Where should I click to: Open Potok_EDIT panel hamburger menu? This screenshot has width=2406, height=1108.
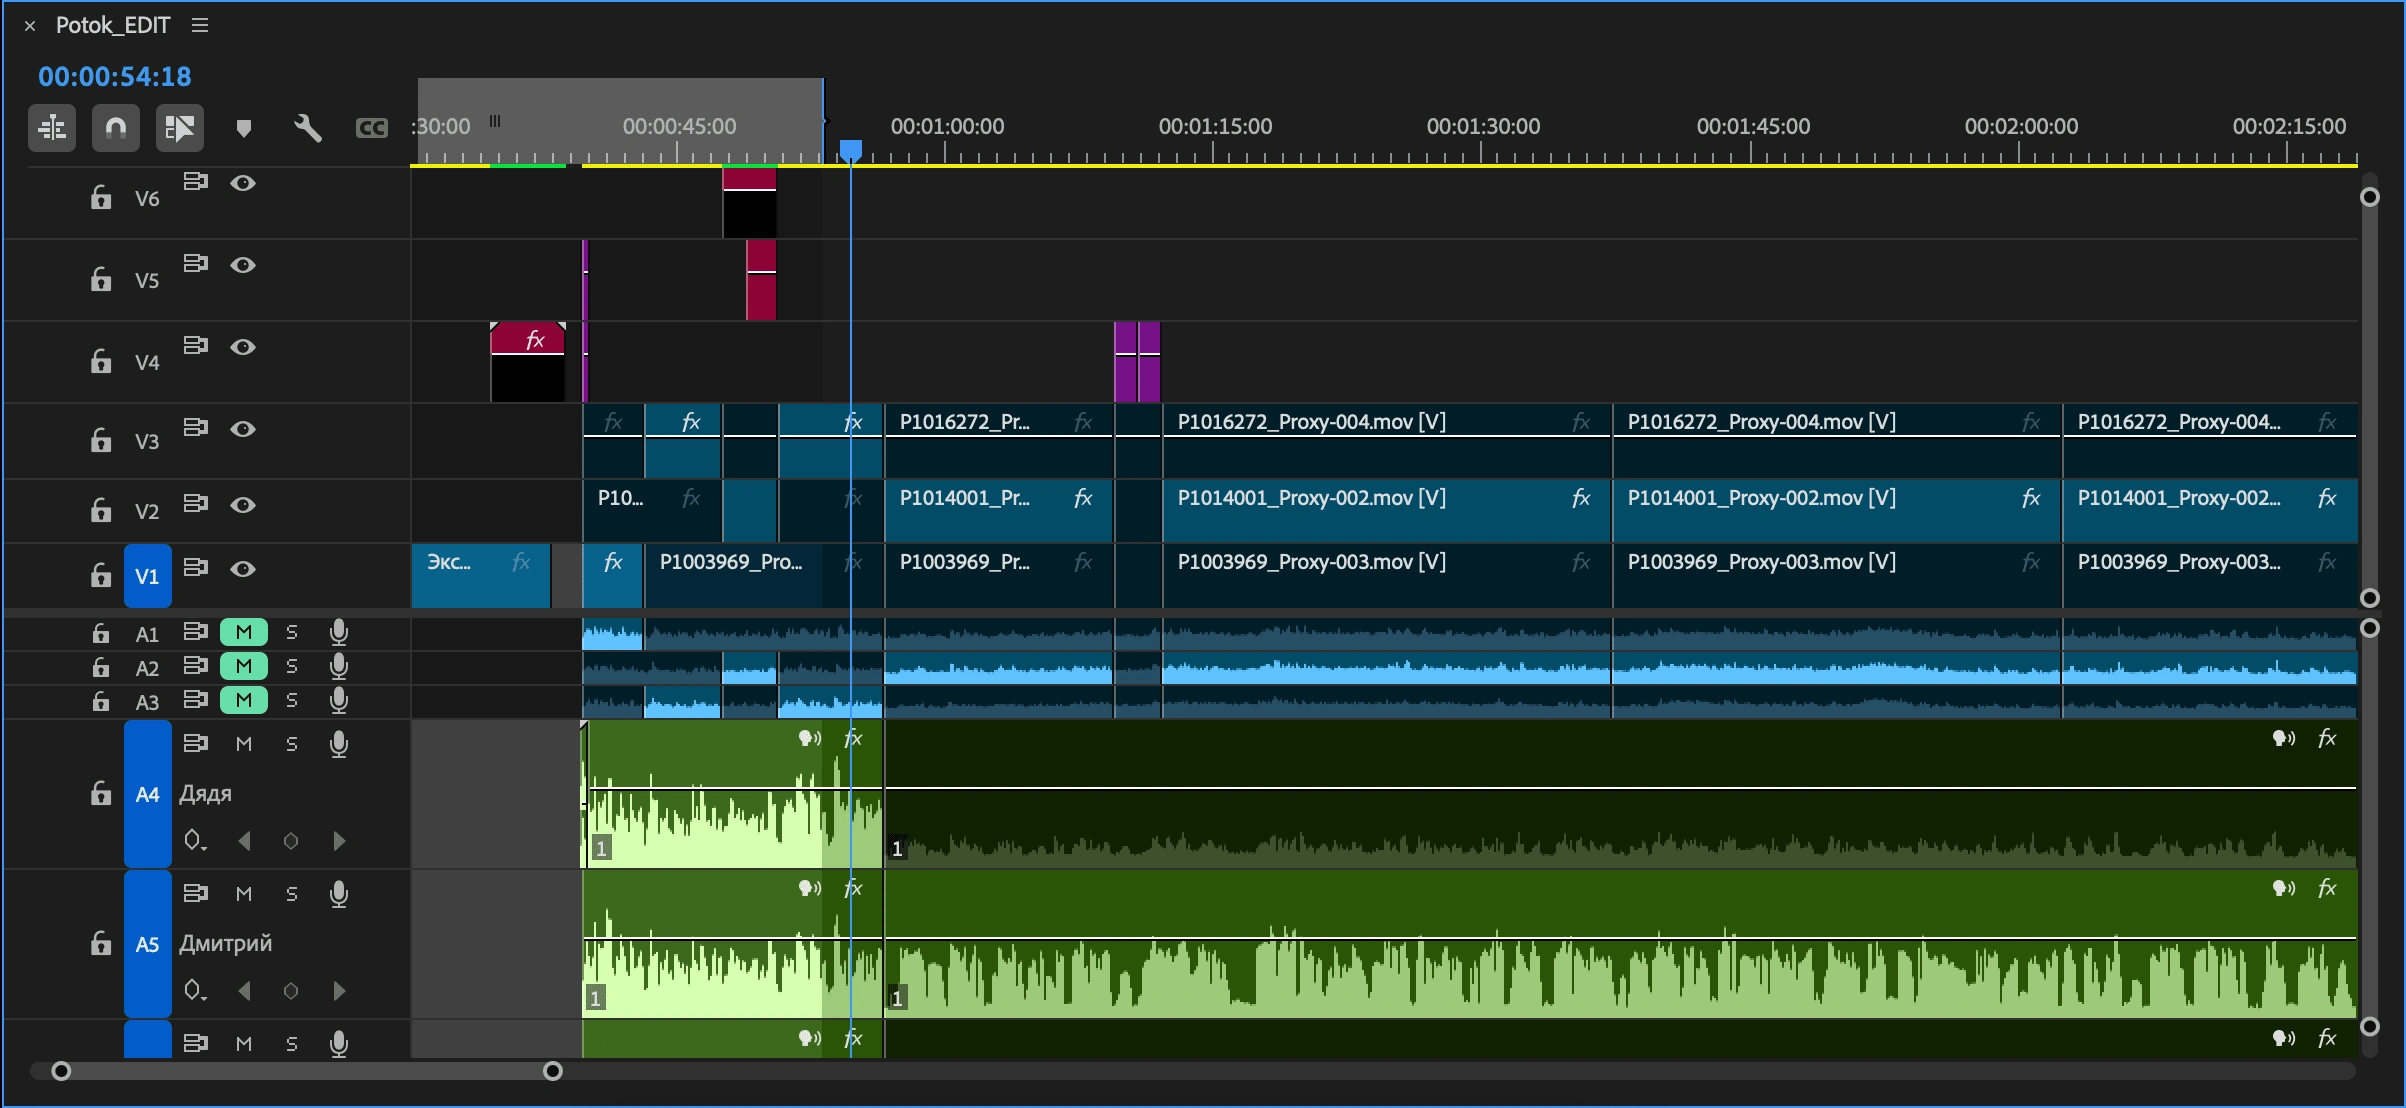[x=200, y=25]
